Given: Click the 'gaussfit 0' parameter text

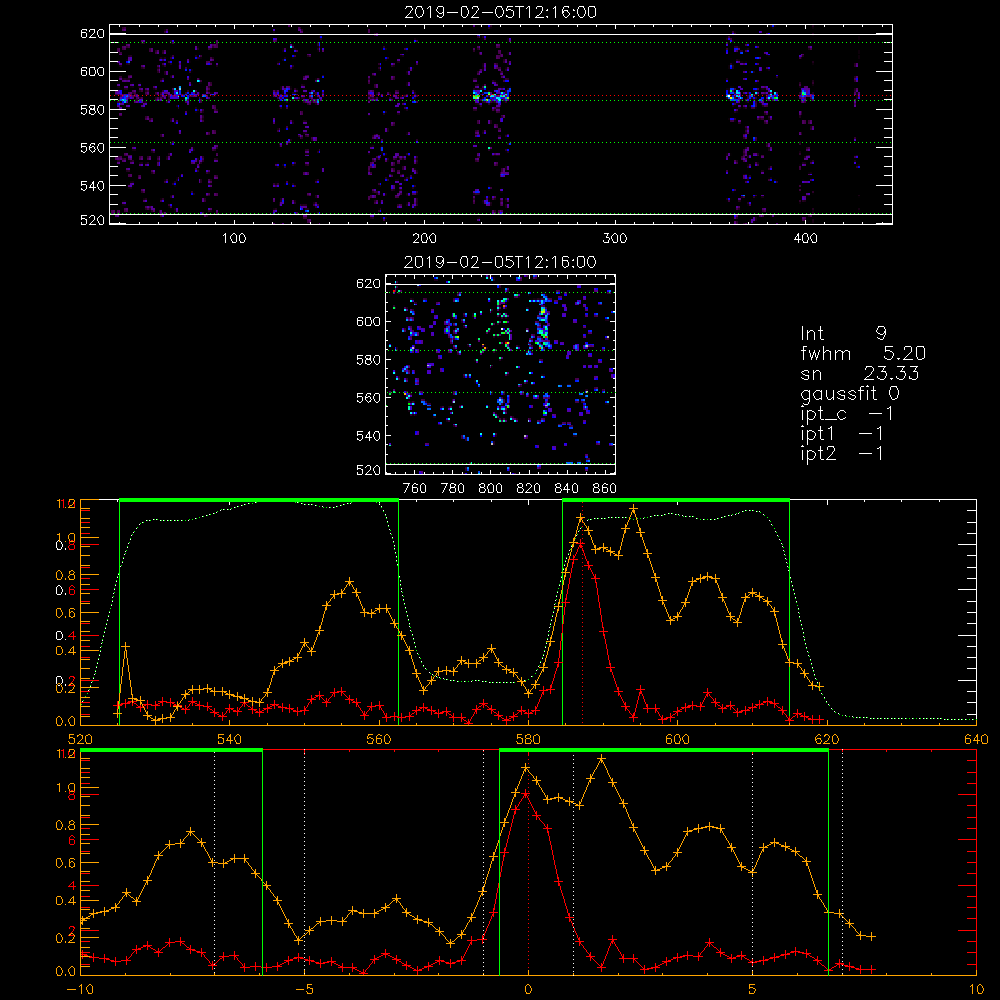Looking at the screenshot, I should [850, 394].
